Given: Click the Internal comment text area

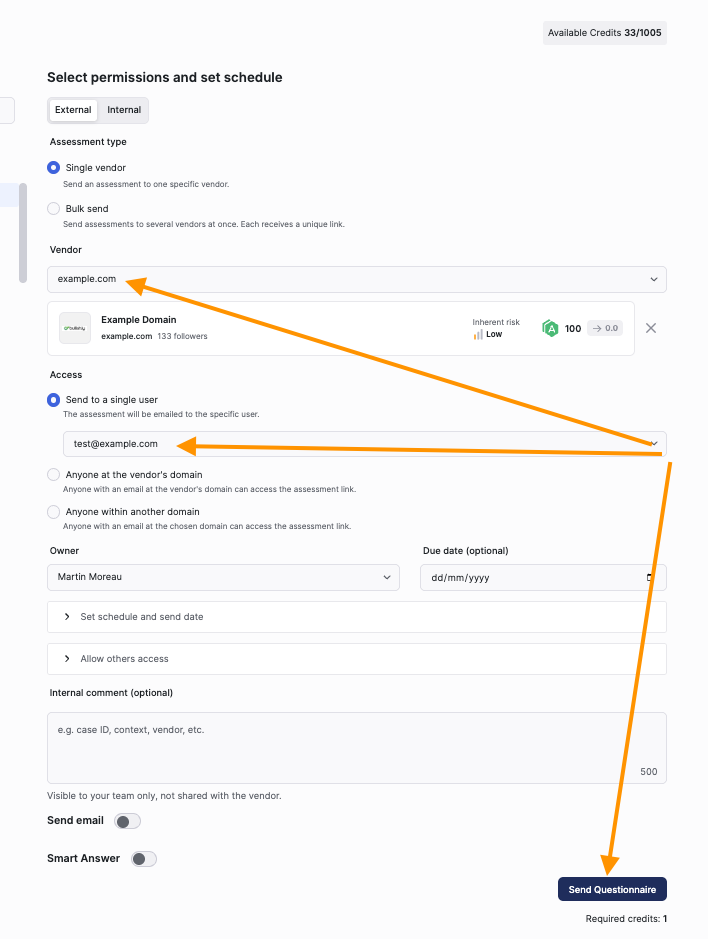Looking at the screenshot, I should [357, 747].
